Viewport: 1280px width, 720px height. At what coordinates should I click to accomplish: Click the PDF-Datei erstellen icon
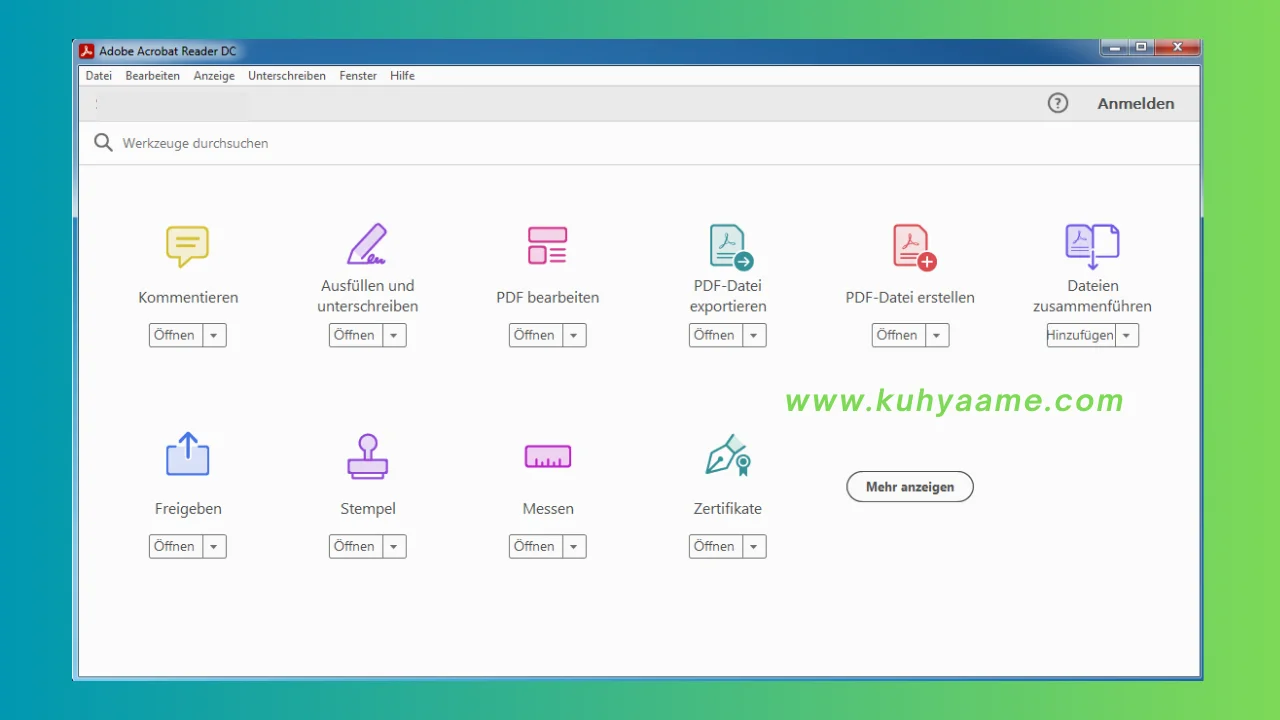pos(914,247)
